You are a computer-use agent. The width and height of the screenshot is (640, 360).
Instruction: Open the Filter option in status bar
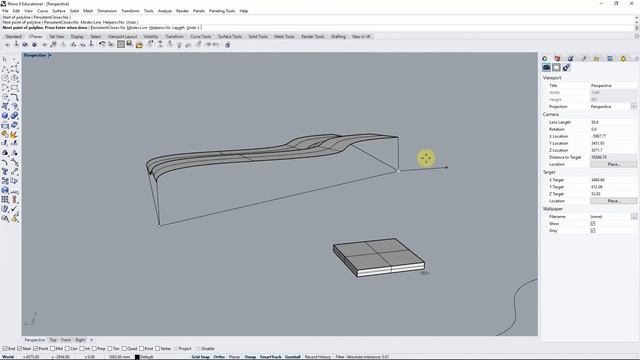tap(340, 357)
